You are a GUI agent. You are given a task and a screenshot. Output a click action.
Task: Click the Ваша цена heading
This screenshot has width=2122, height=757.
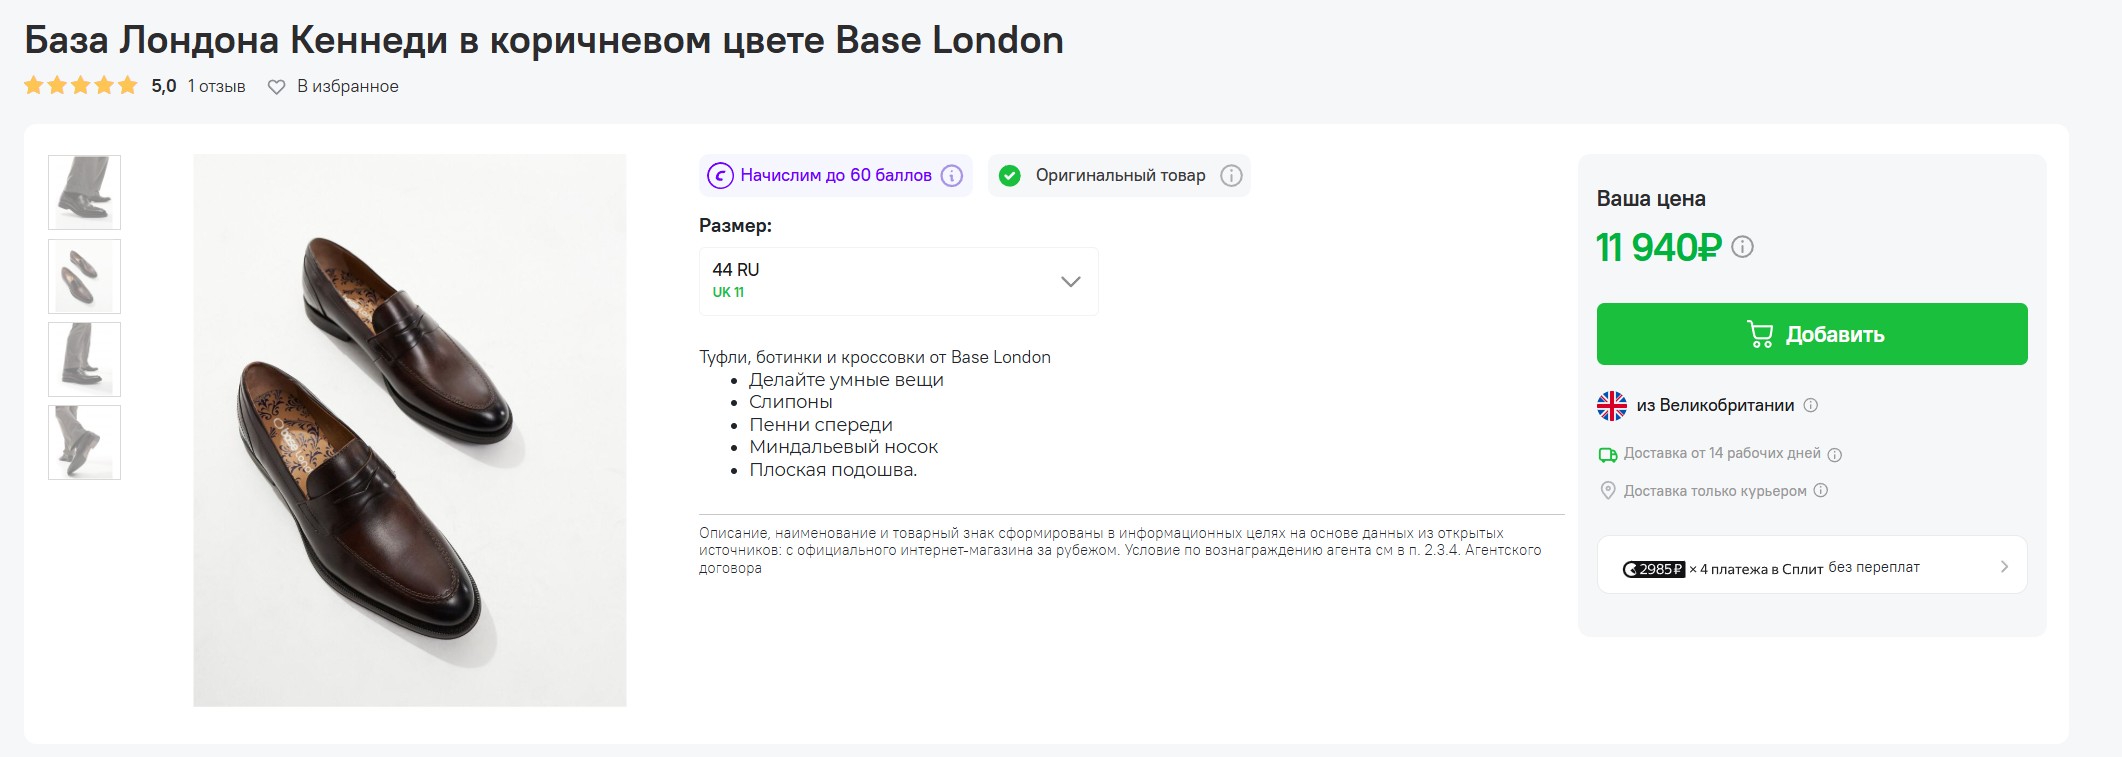[x=1651, y=199]
